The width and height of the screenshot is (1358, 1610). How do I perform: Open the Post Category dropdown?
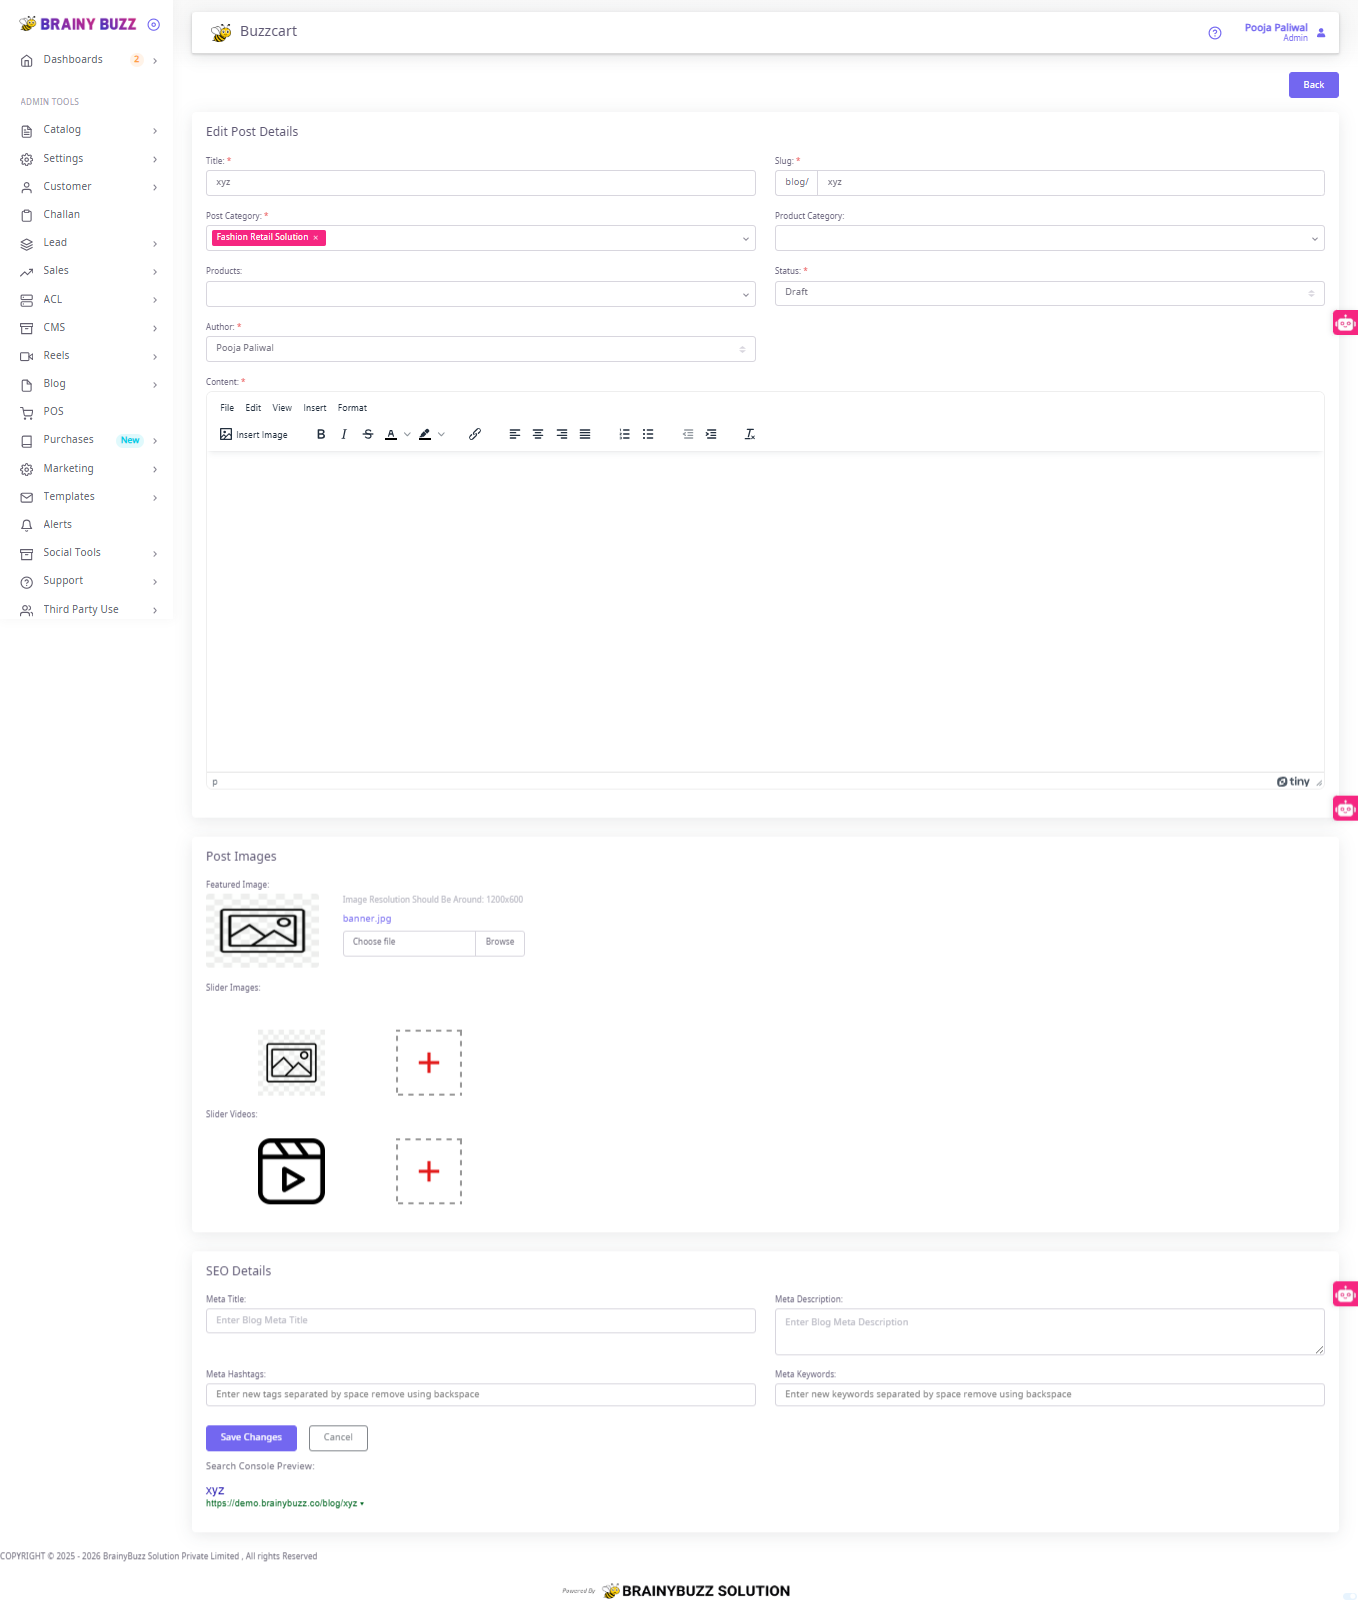click(x=480, y=238)
